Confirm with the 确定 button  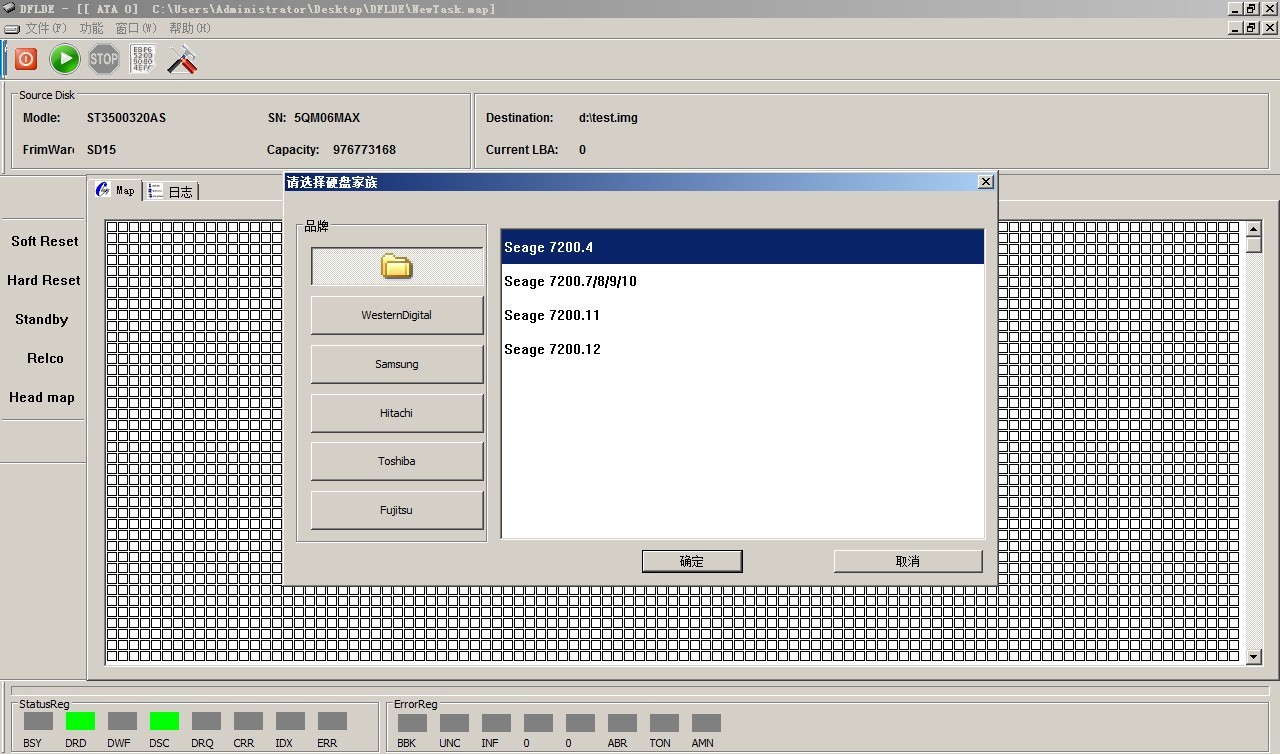click(692, 561)
